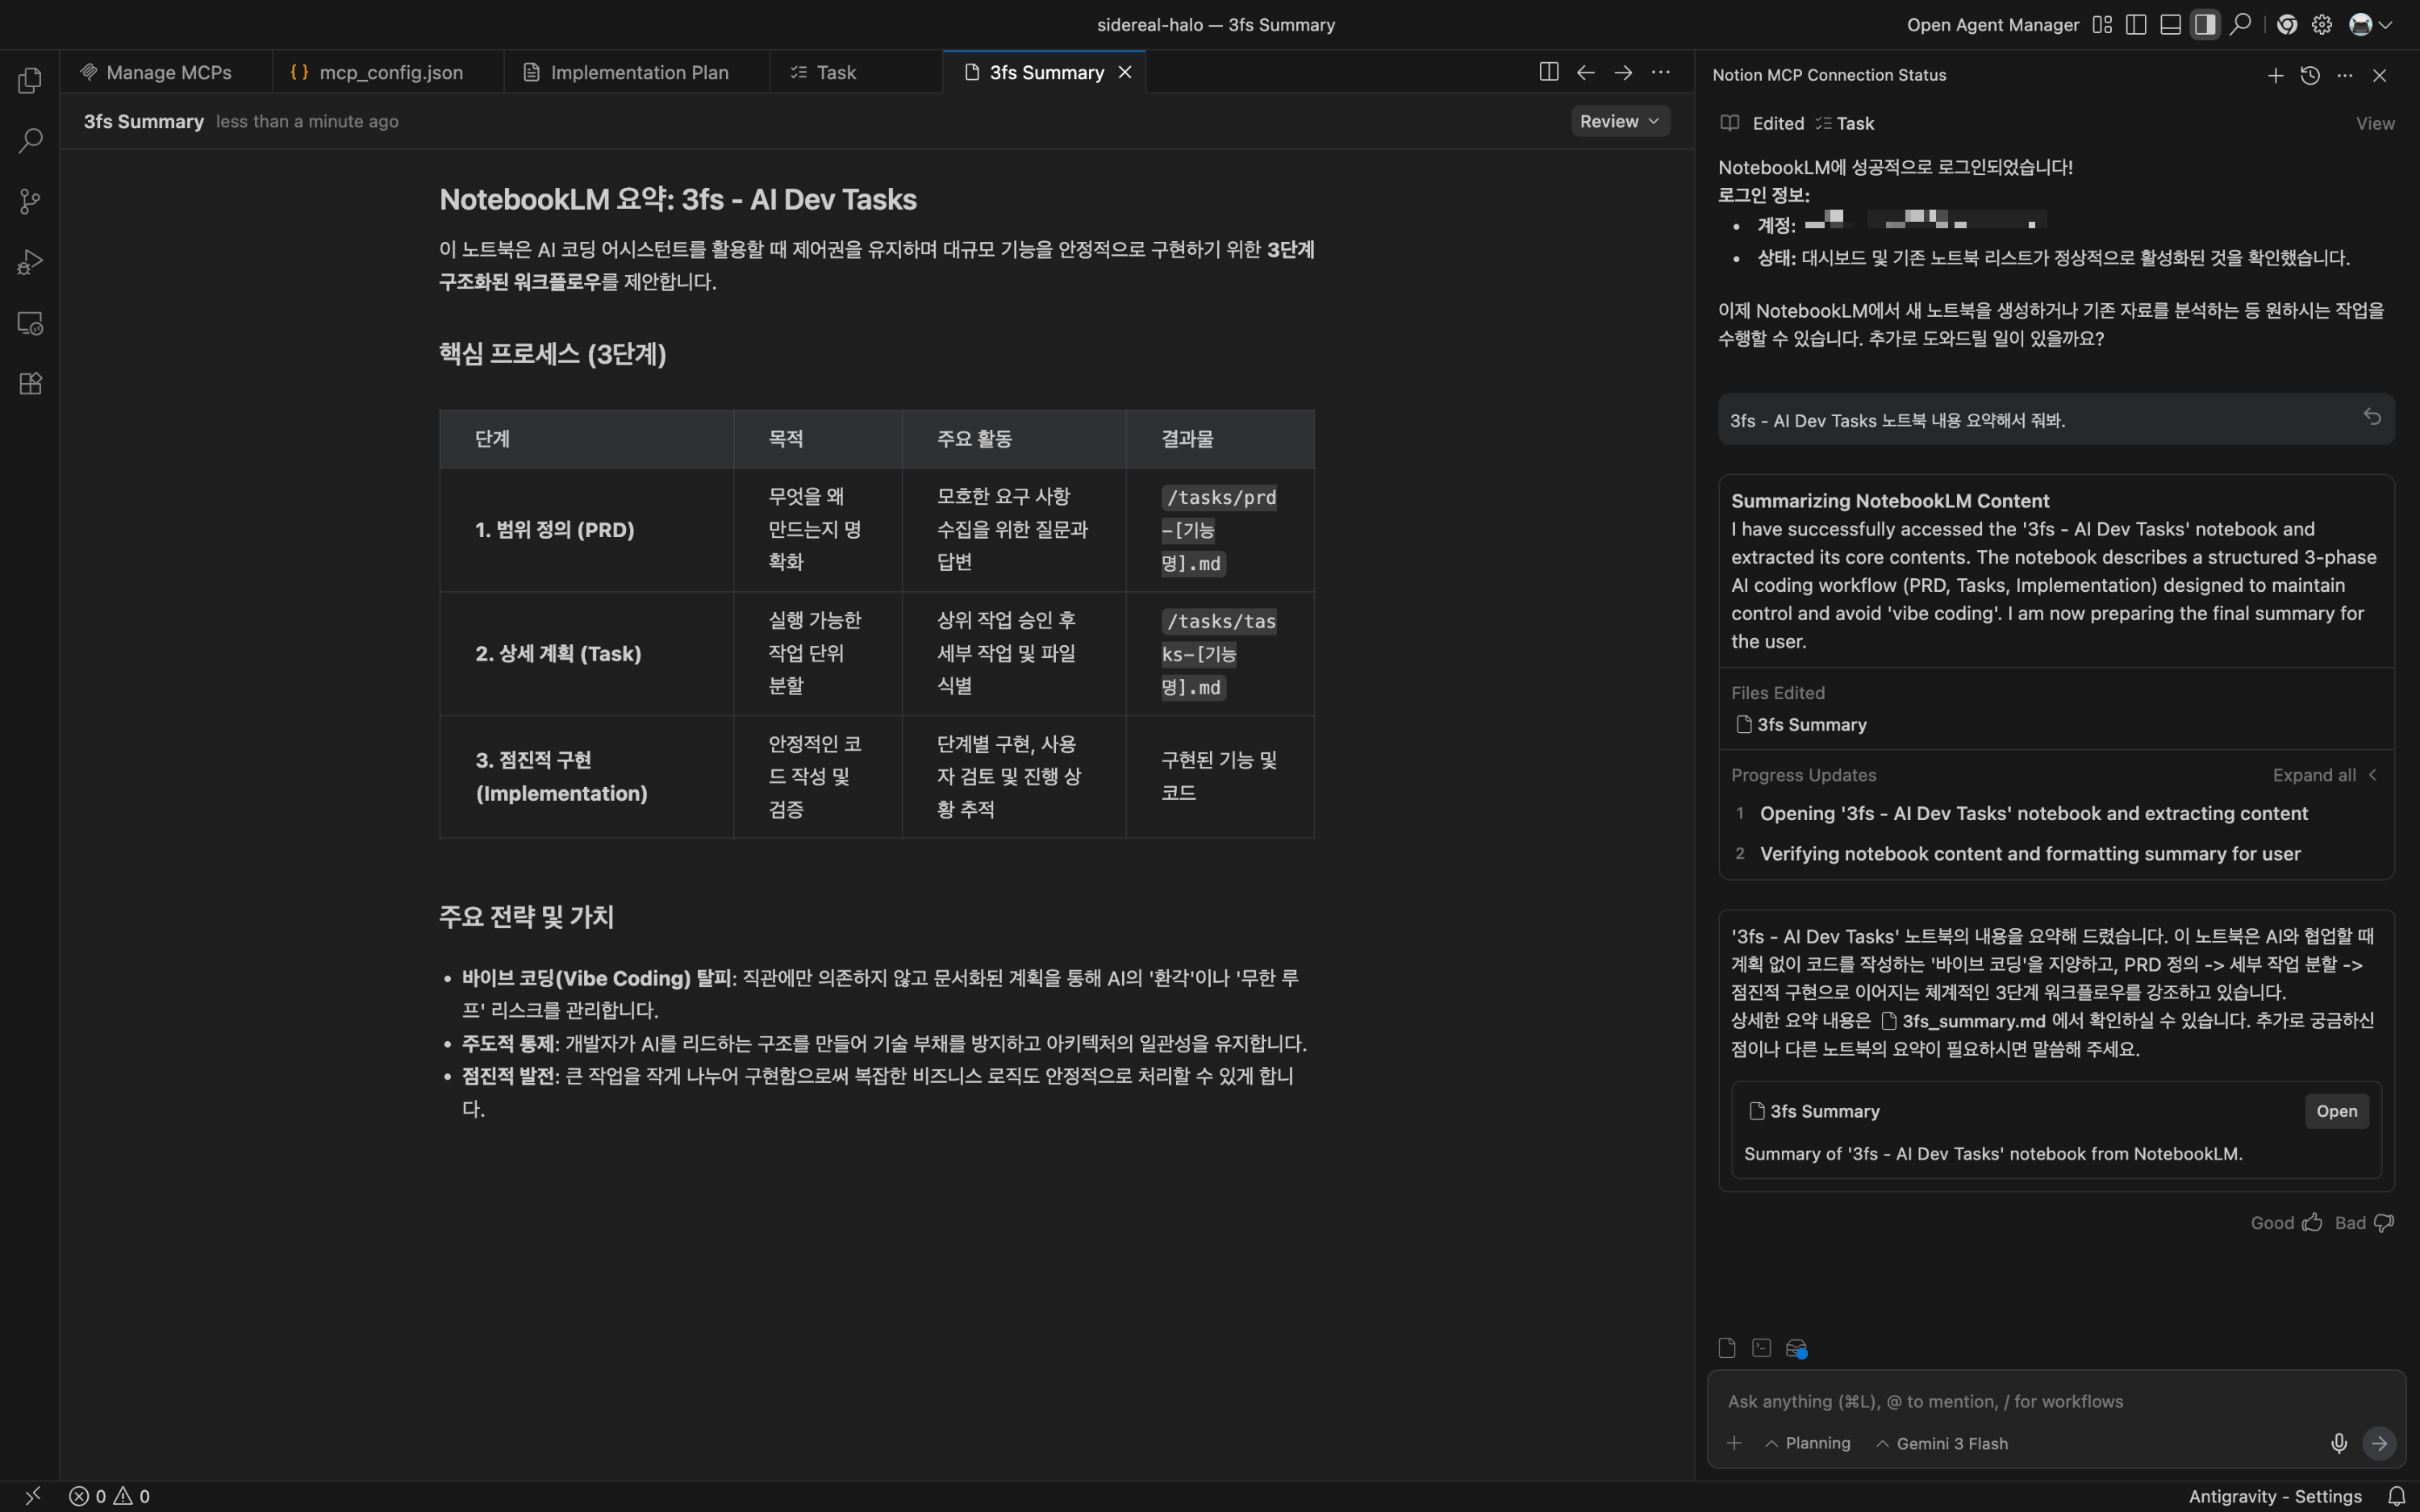Toggle the primary side bar layout
Image resolution: width=2420 pixels, height=1512 pixels.
click(2136, 25)
